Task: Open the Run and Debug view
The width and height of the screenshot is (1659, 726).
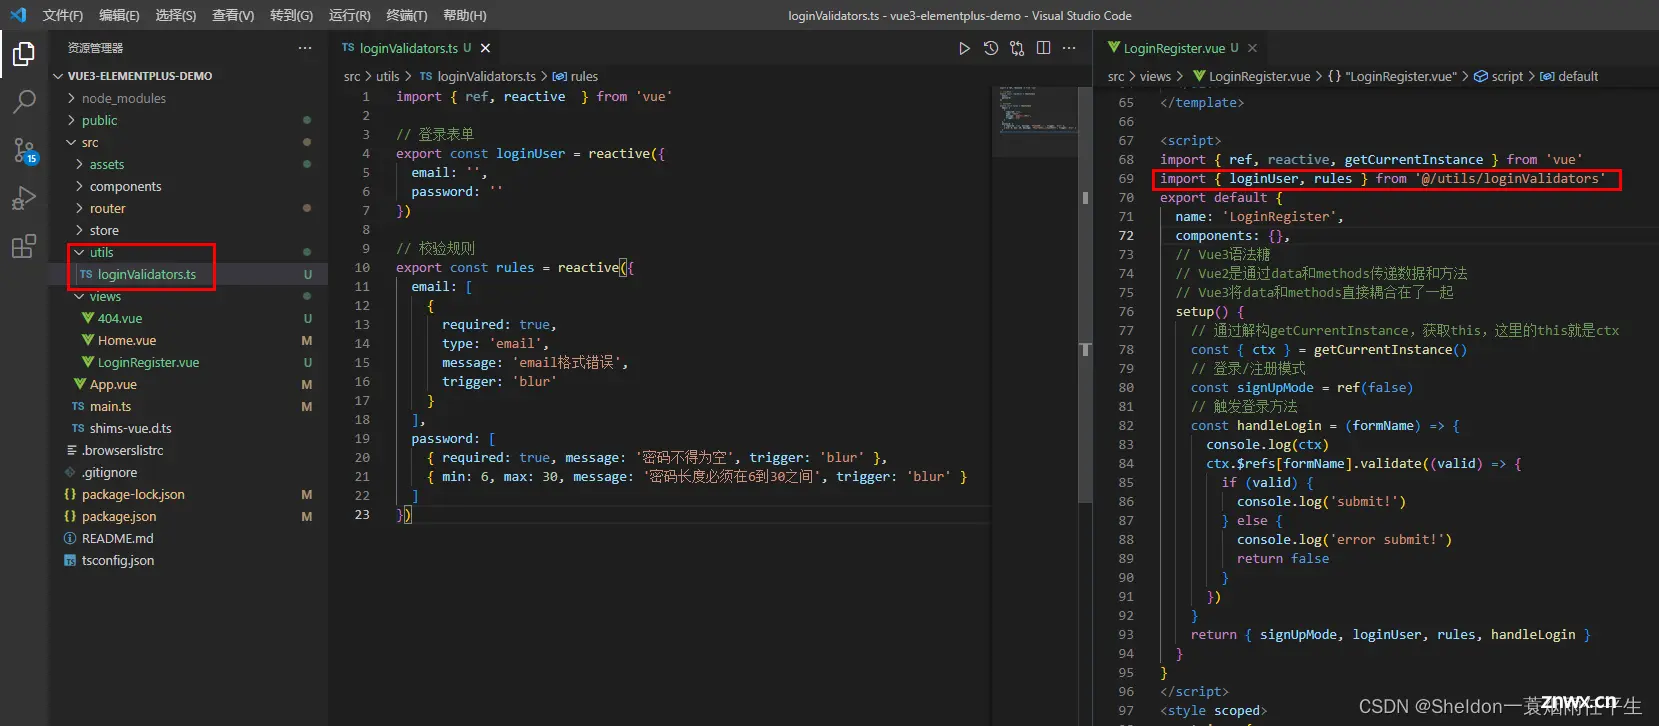Action: pyautogui.click(x=24, y=198)
